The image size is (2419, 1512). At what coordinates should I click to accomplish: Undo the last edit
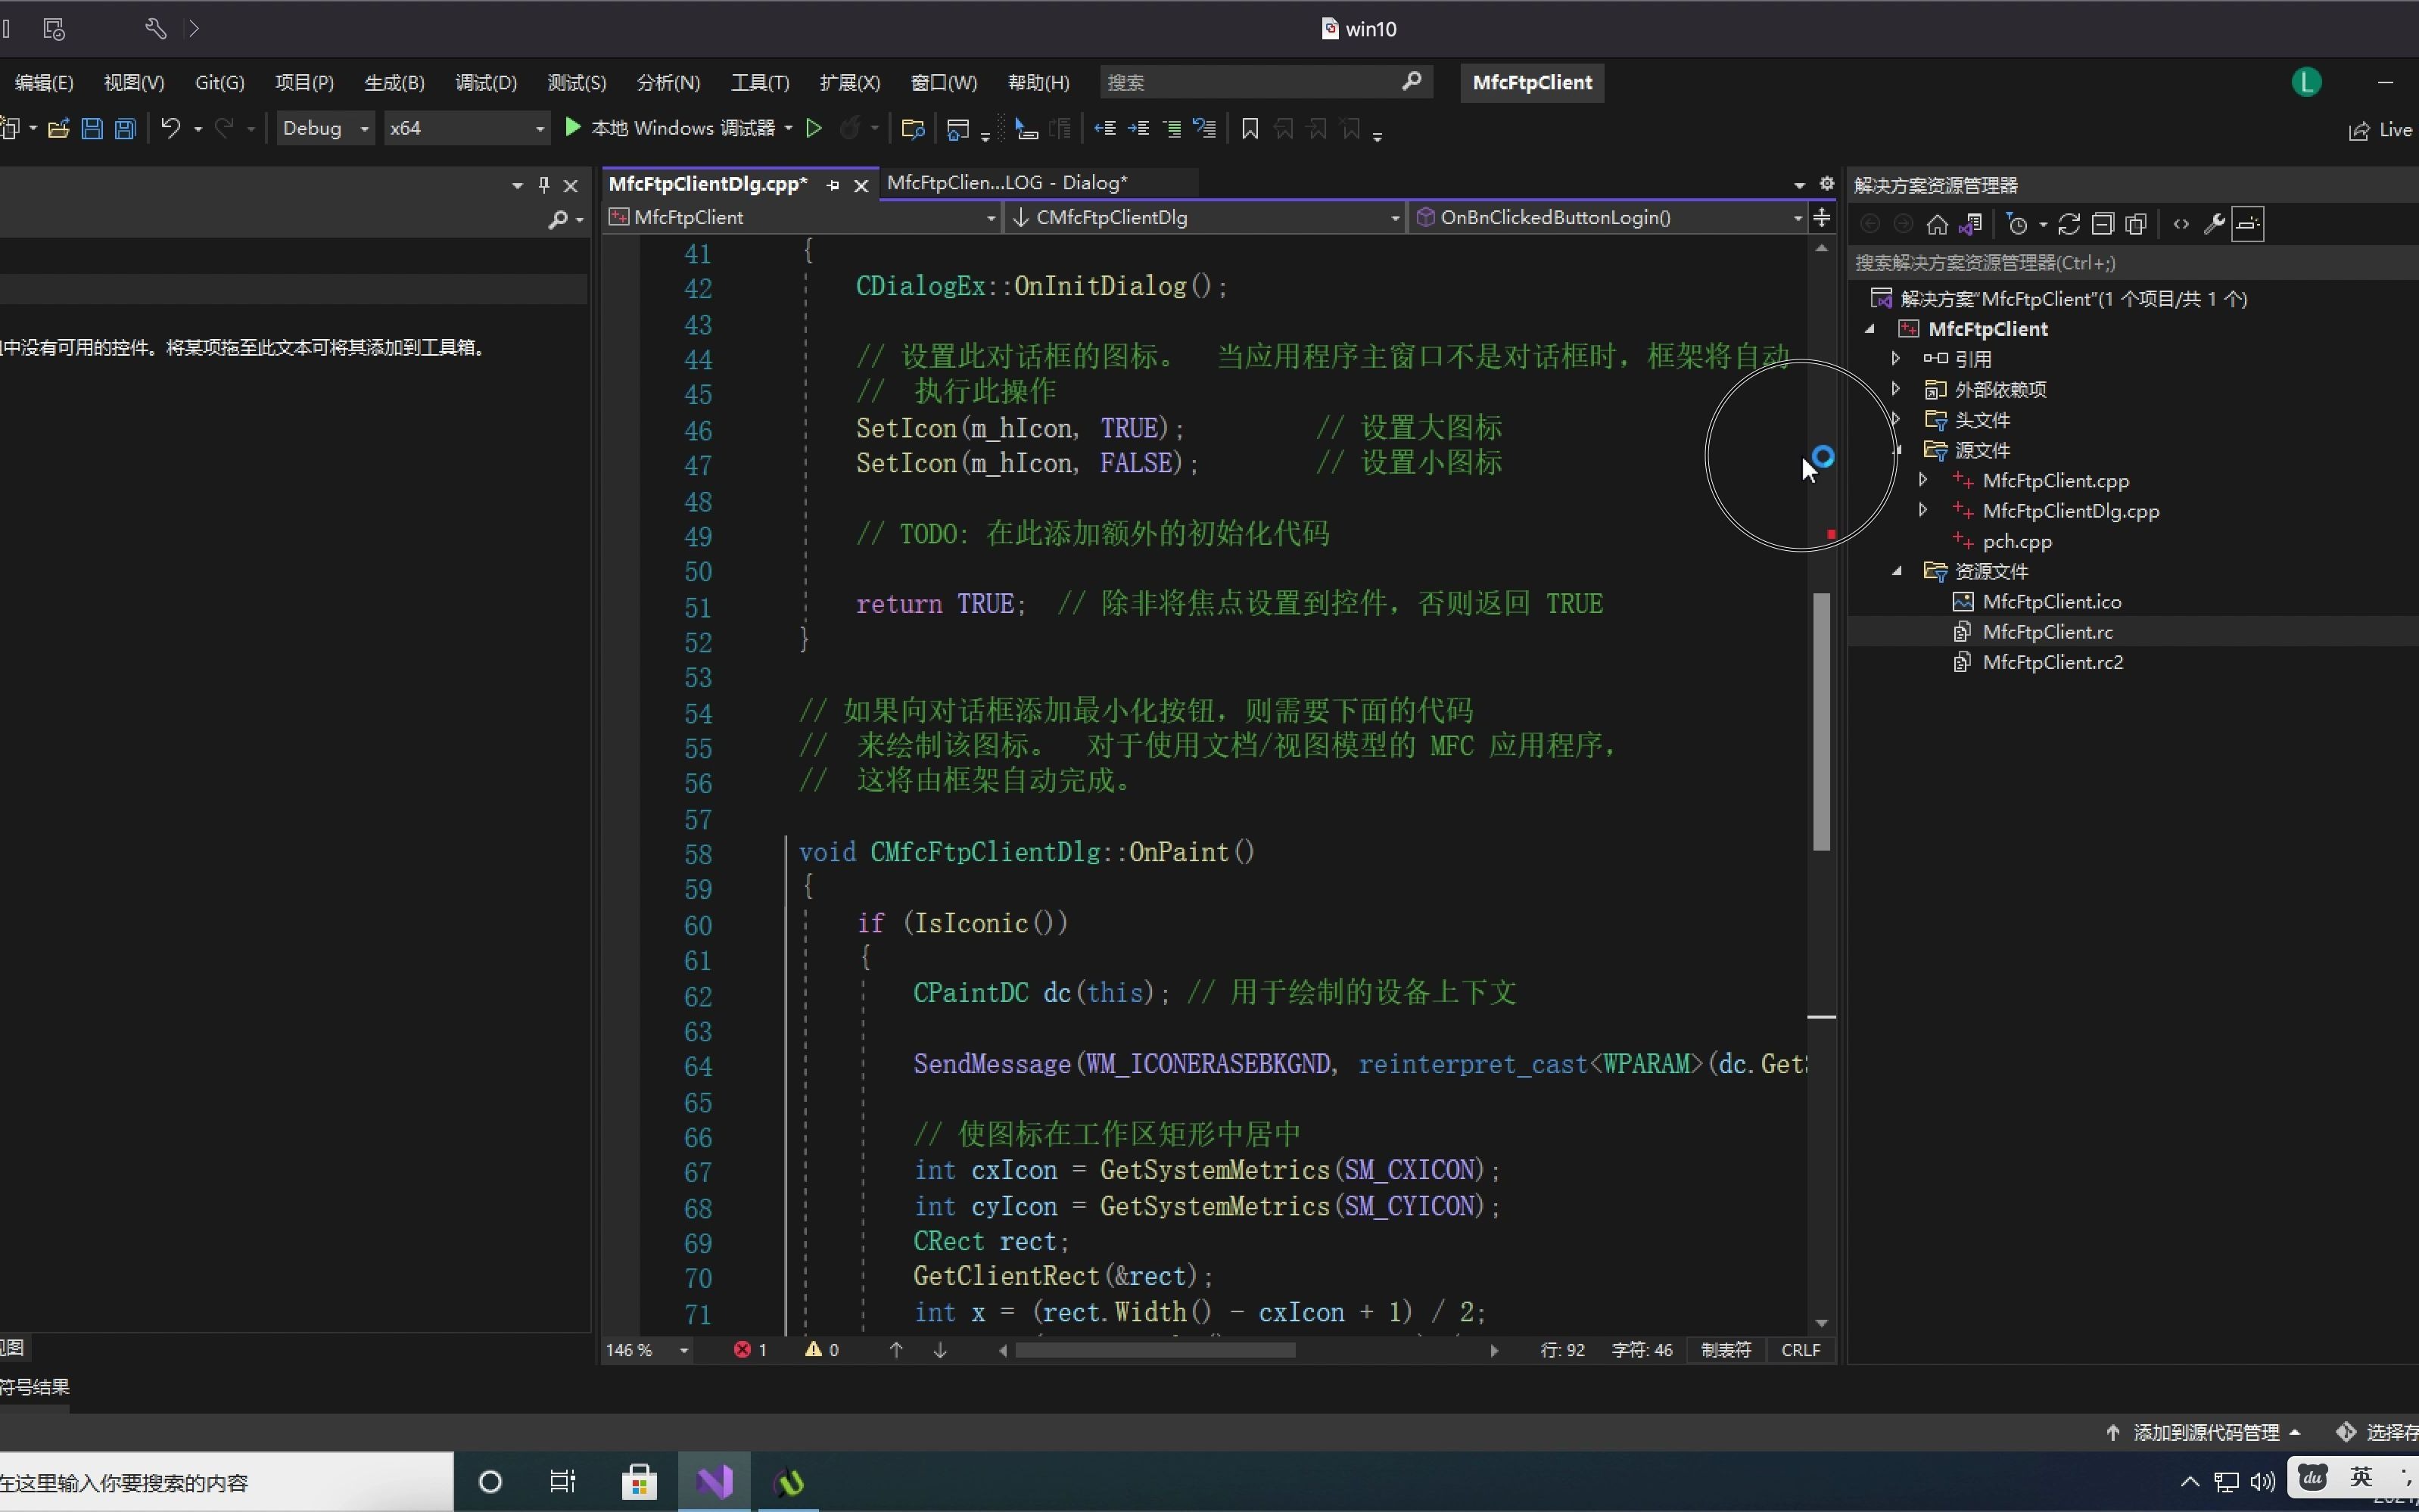171,128
